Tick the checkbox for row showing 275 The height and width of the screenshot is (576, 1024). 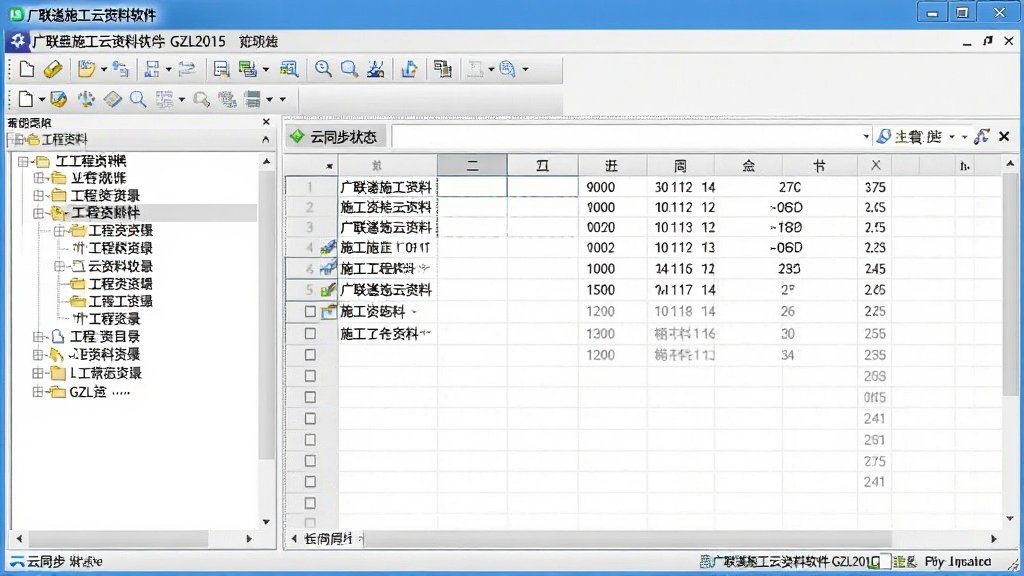(310, 461)
